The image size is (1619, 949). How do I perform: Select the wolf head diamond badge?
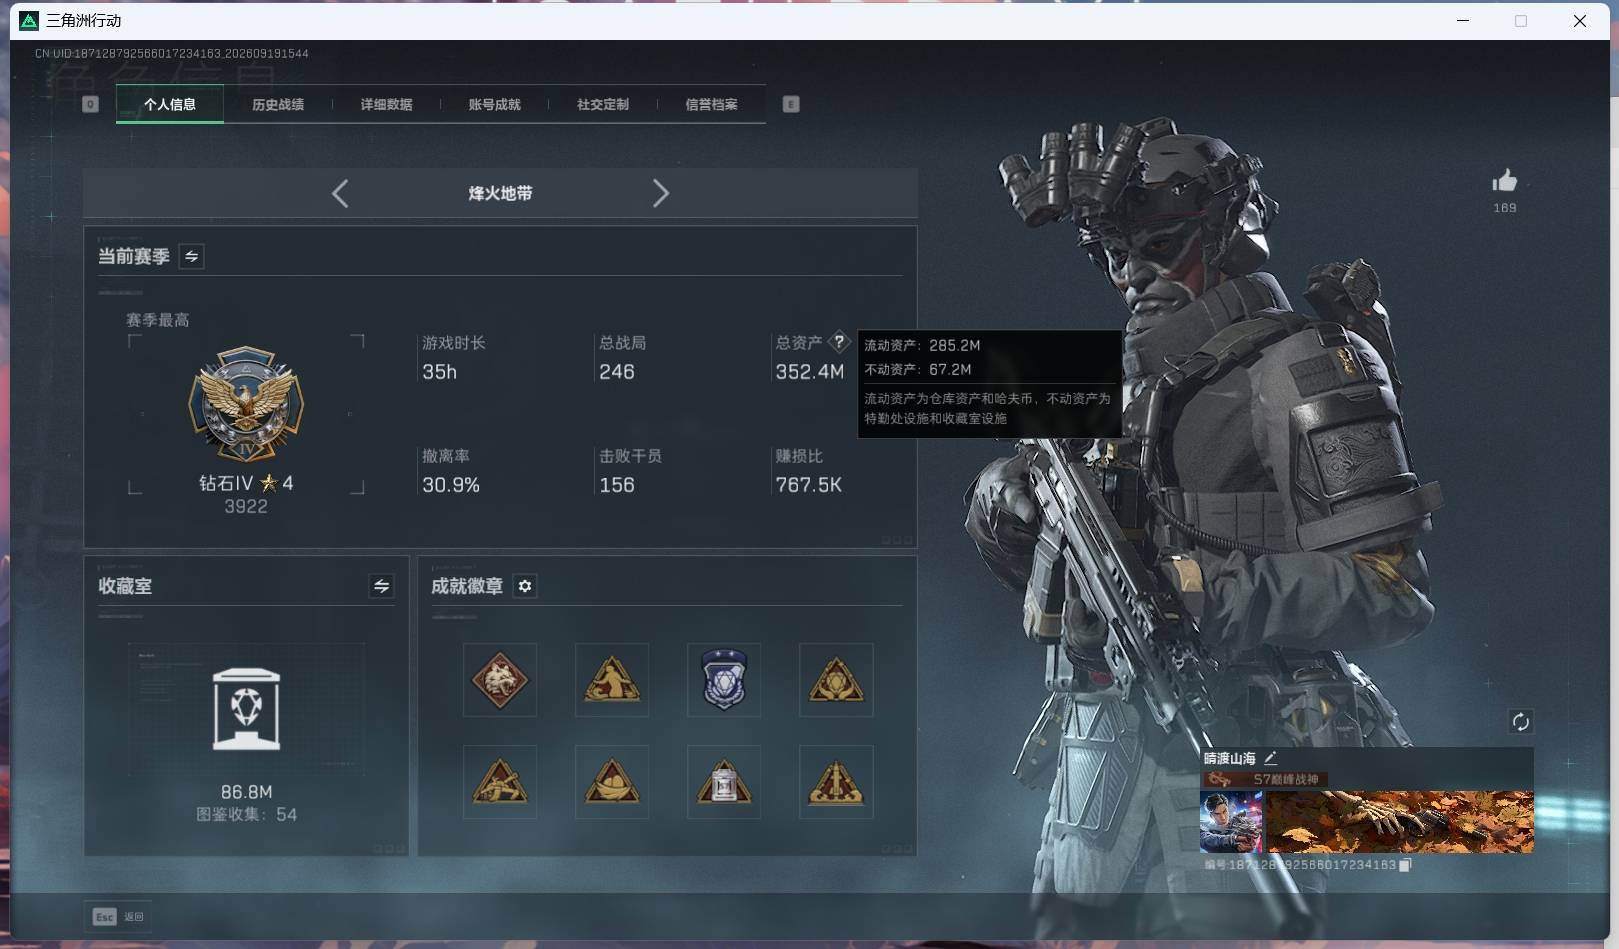tap(500, 680)
